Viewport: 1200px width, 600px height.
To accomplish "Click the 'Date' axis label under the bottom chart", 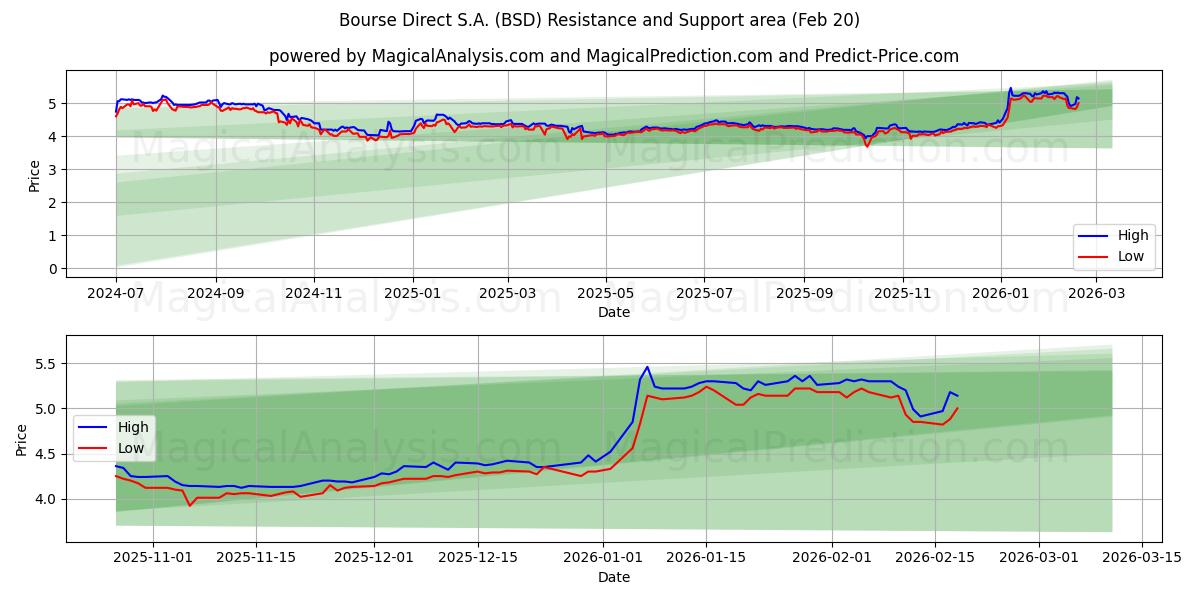I will [x=614, y=577].
